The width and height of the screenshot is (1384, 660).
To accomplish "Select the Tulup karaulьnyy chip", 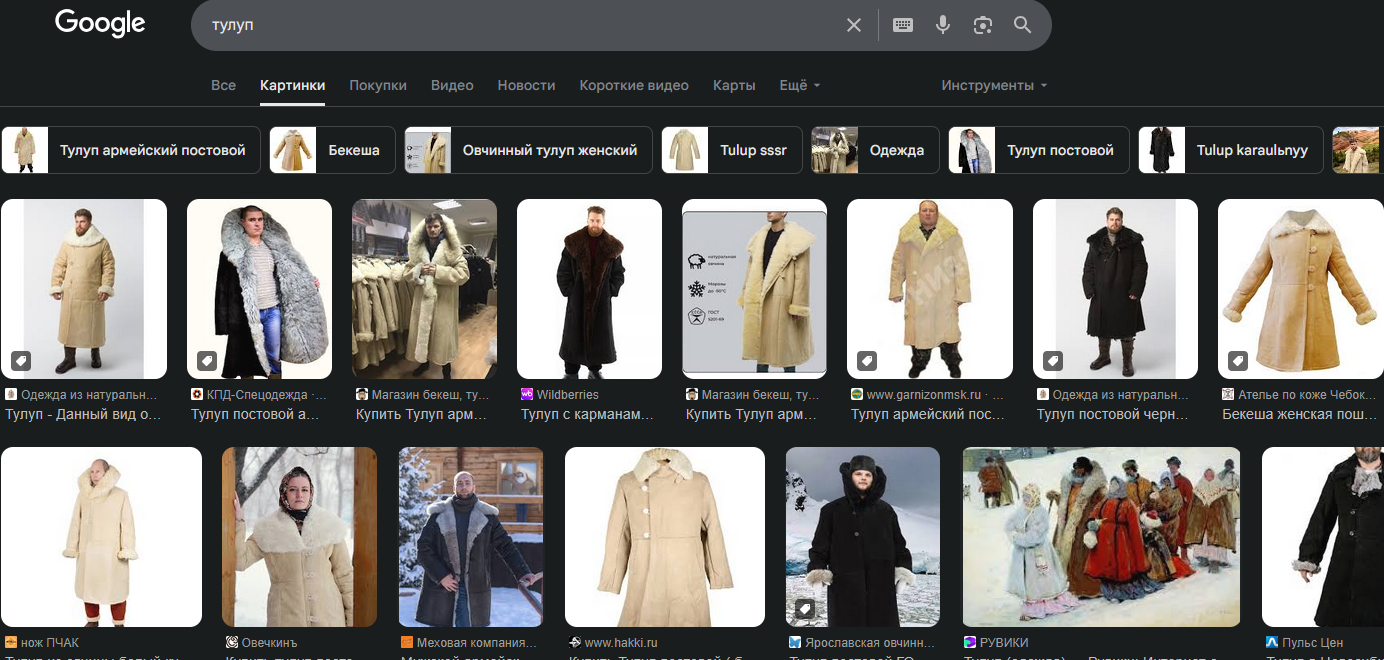I will [x=1231, y=150].
